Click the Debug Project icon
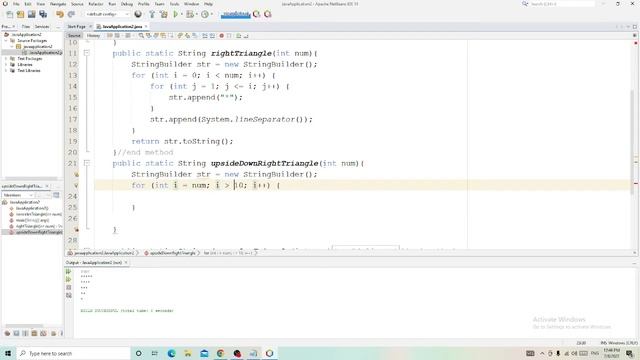Viewport: 640px width, 360px height. tap(190, 14)
